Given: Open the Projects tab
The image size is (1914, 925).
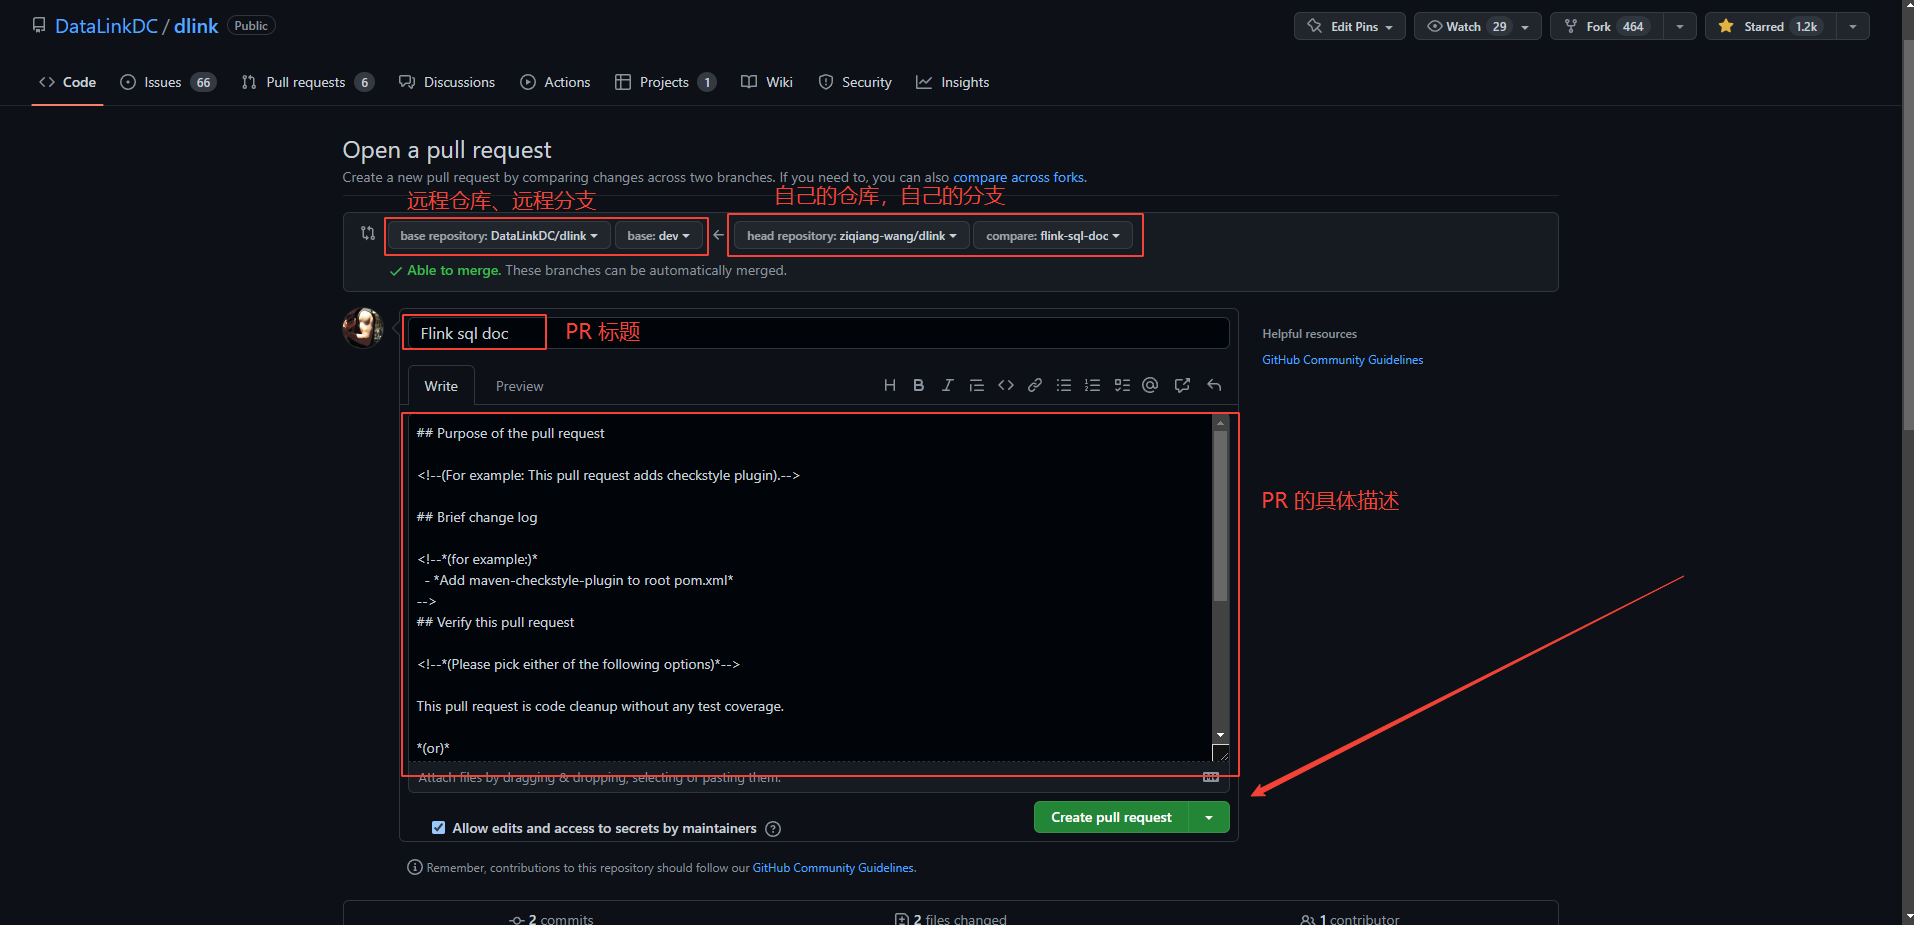Looking at the screenshot, I should pyautogui.click(x=665, y=82).
